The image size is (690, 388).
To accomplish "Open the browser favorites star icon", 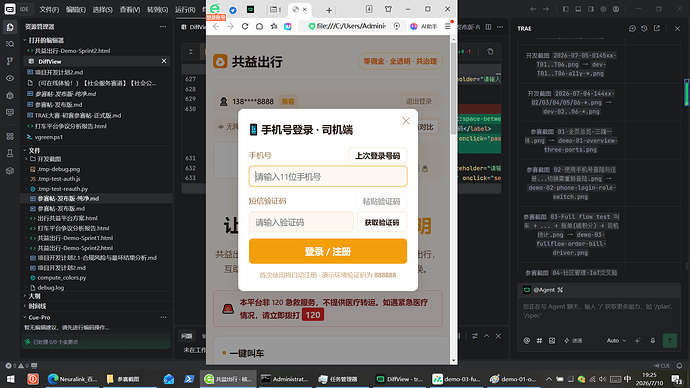I will click(274, 26).
